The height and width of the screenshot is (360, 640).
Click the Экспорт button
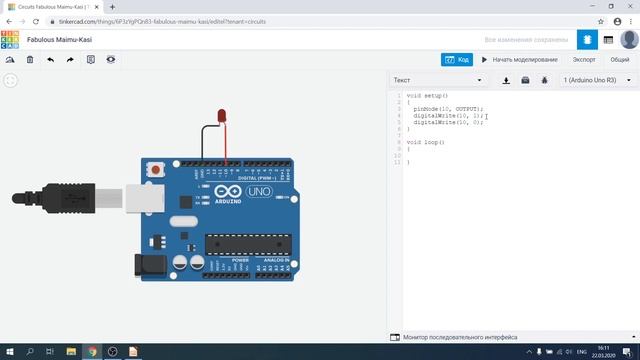point(584,60)
